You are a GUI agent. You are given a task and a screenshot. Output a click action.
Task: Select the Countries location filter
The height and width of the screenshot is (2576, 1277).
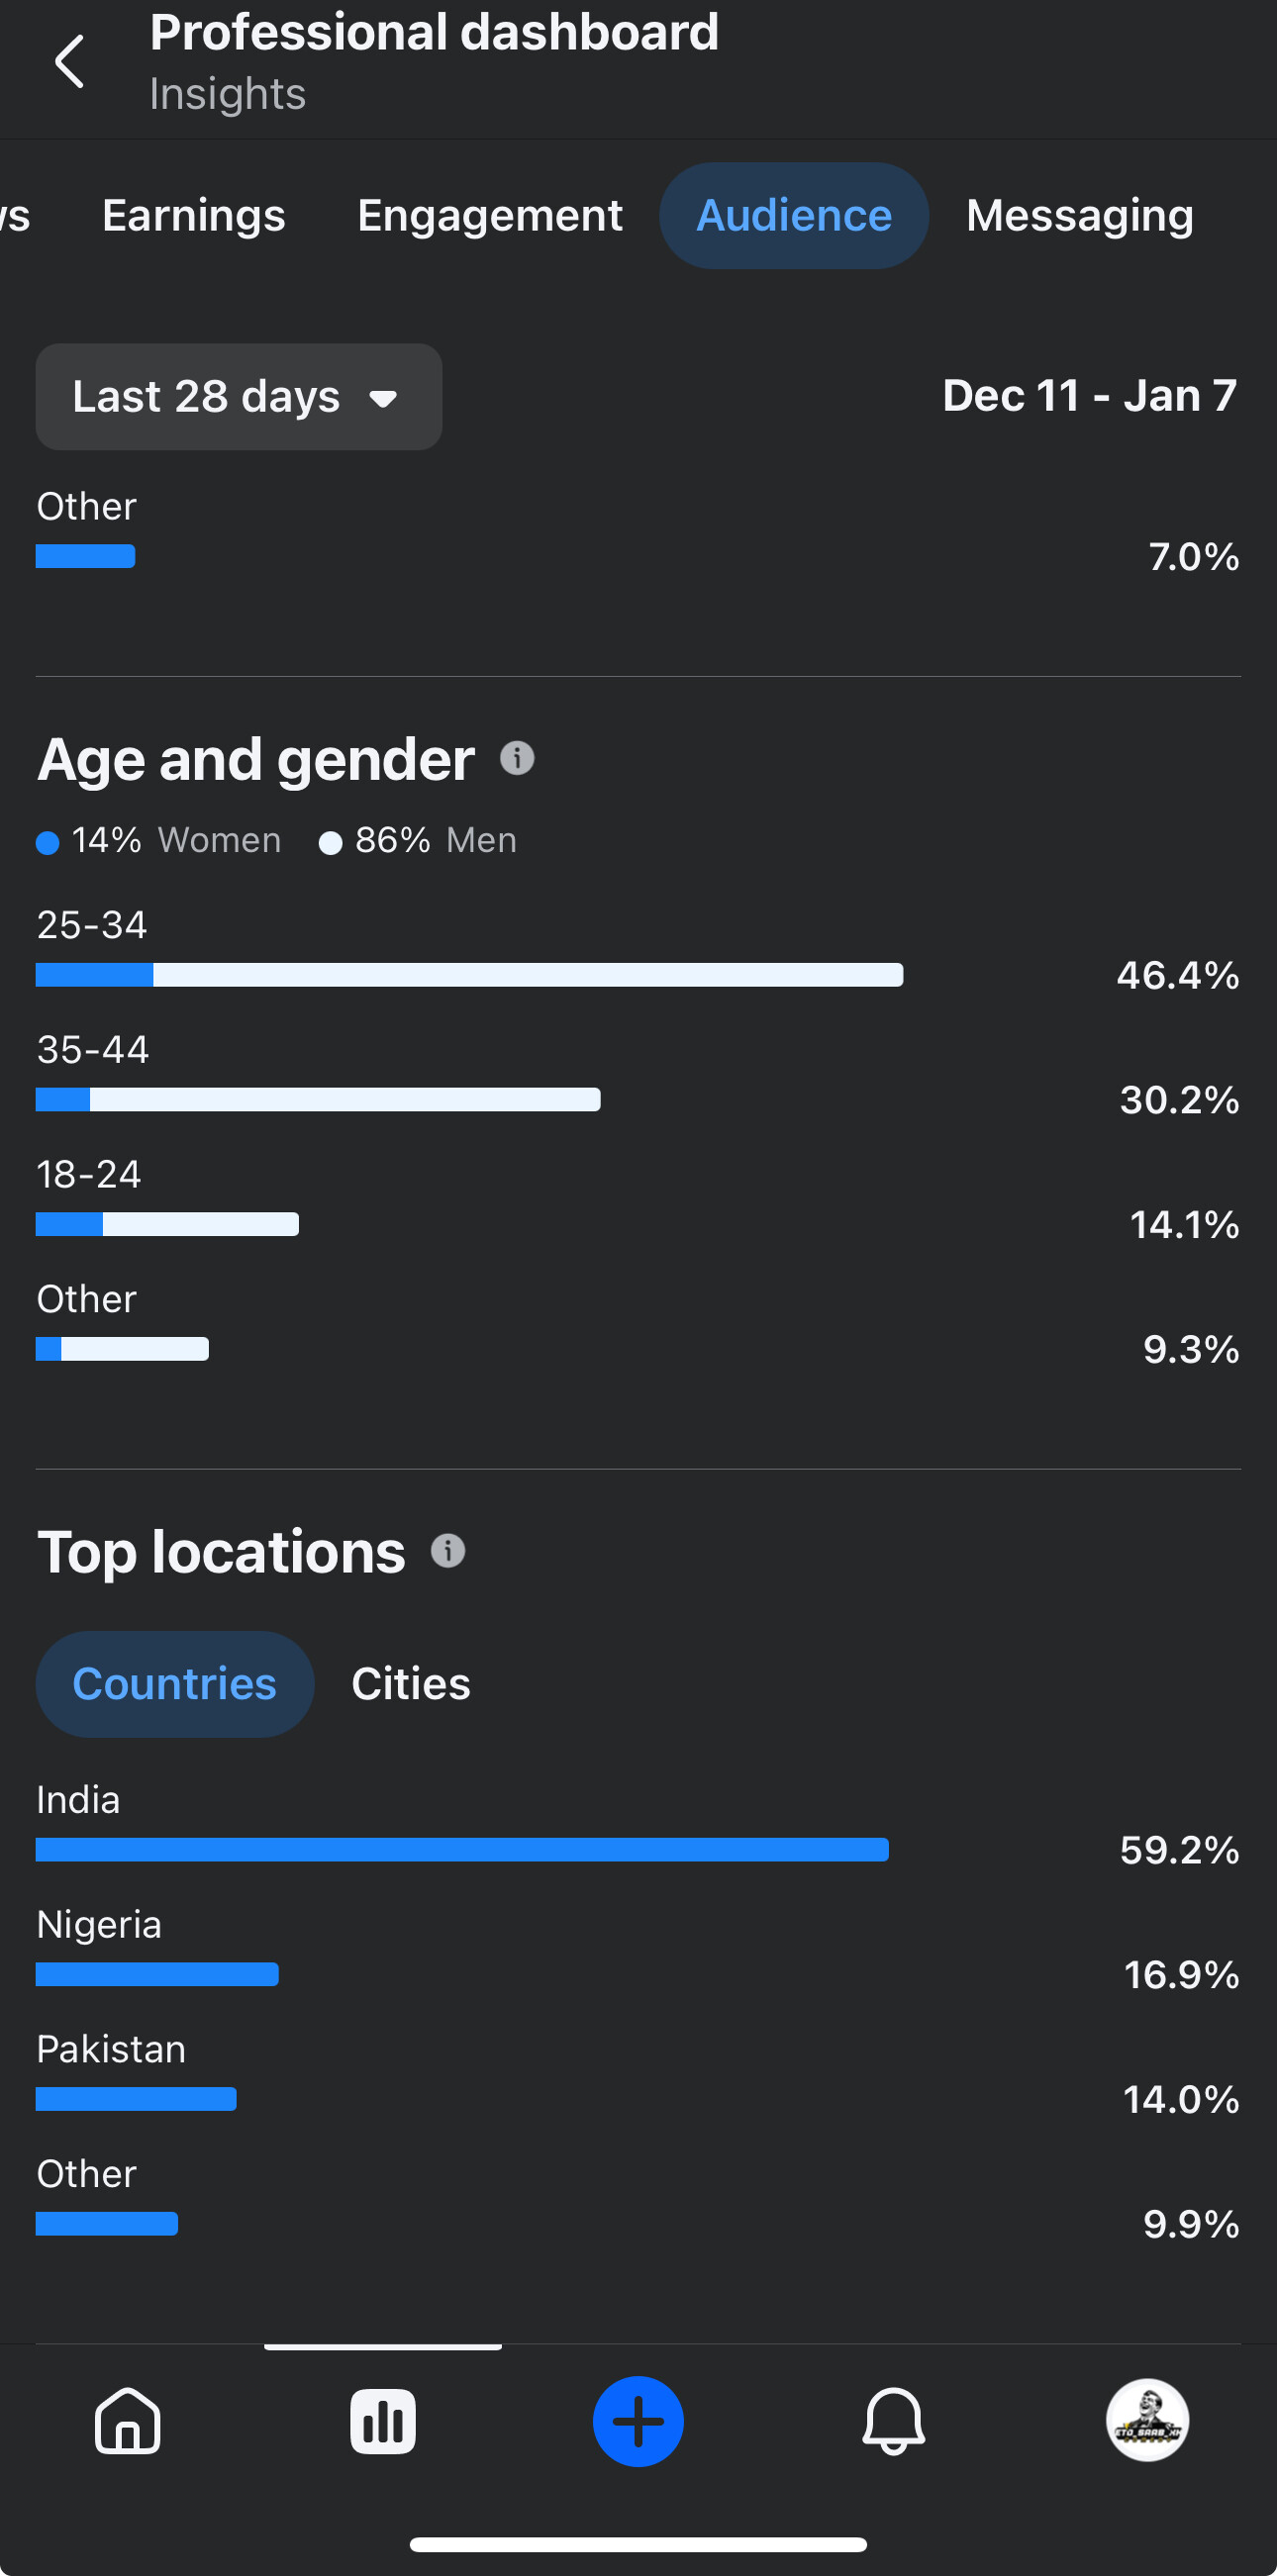tap(175, 1684)
